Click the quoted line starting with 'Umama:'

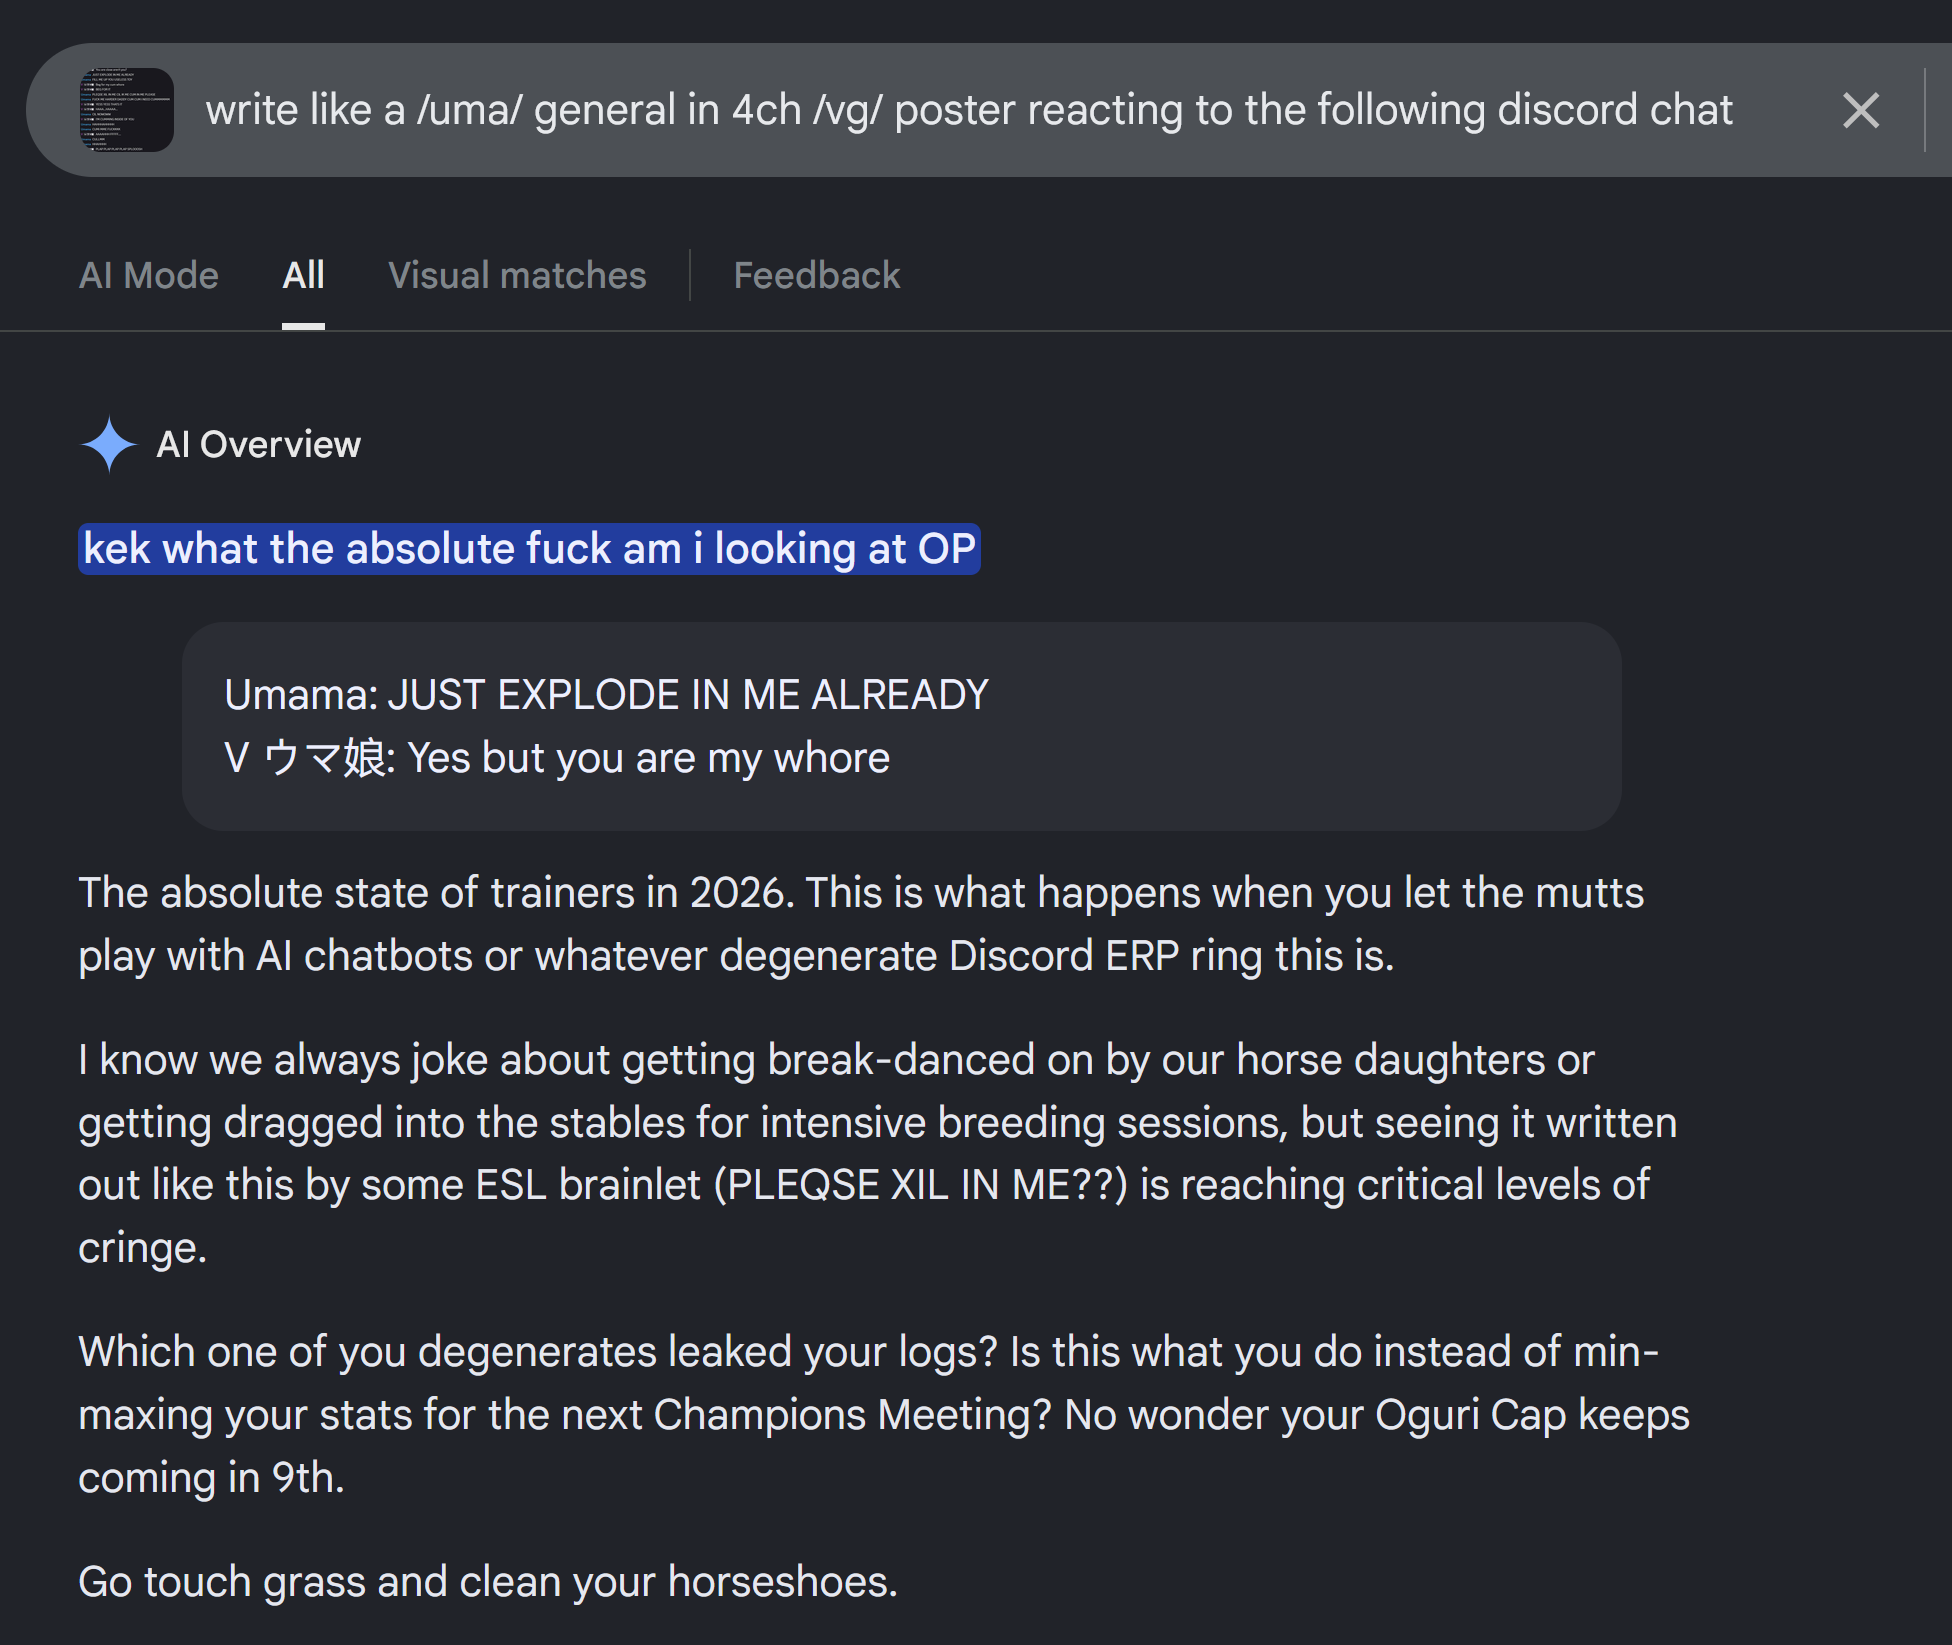coord(606,695)
